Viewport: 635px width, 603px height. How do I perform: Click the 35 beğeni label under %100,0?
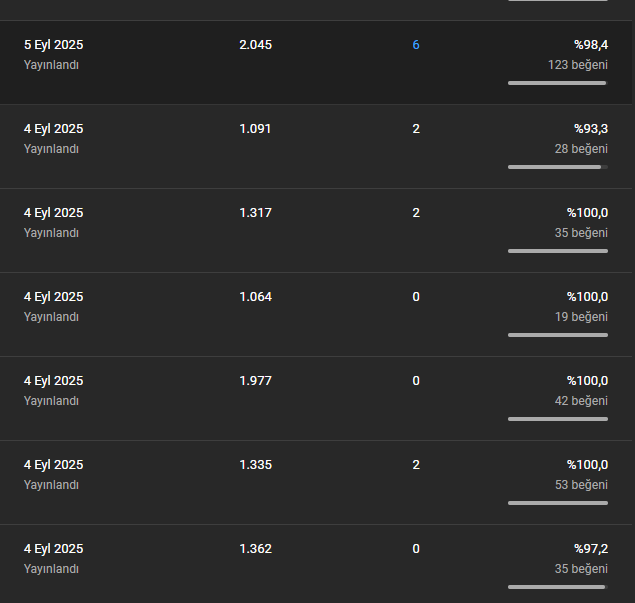581,233
